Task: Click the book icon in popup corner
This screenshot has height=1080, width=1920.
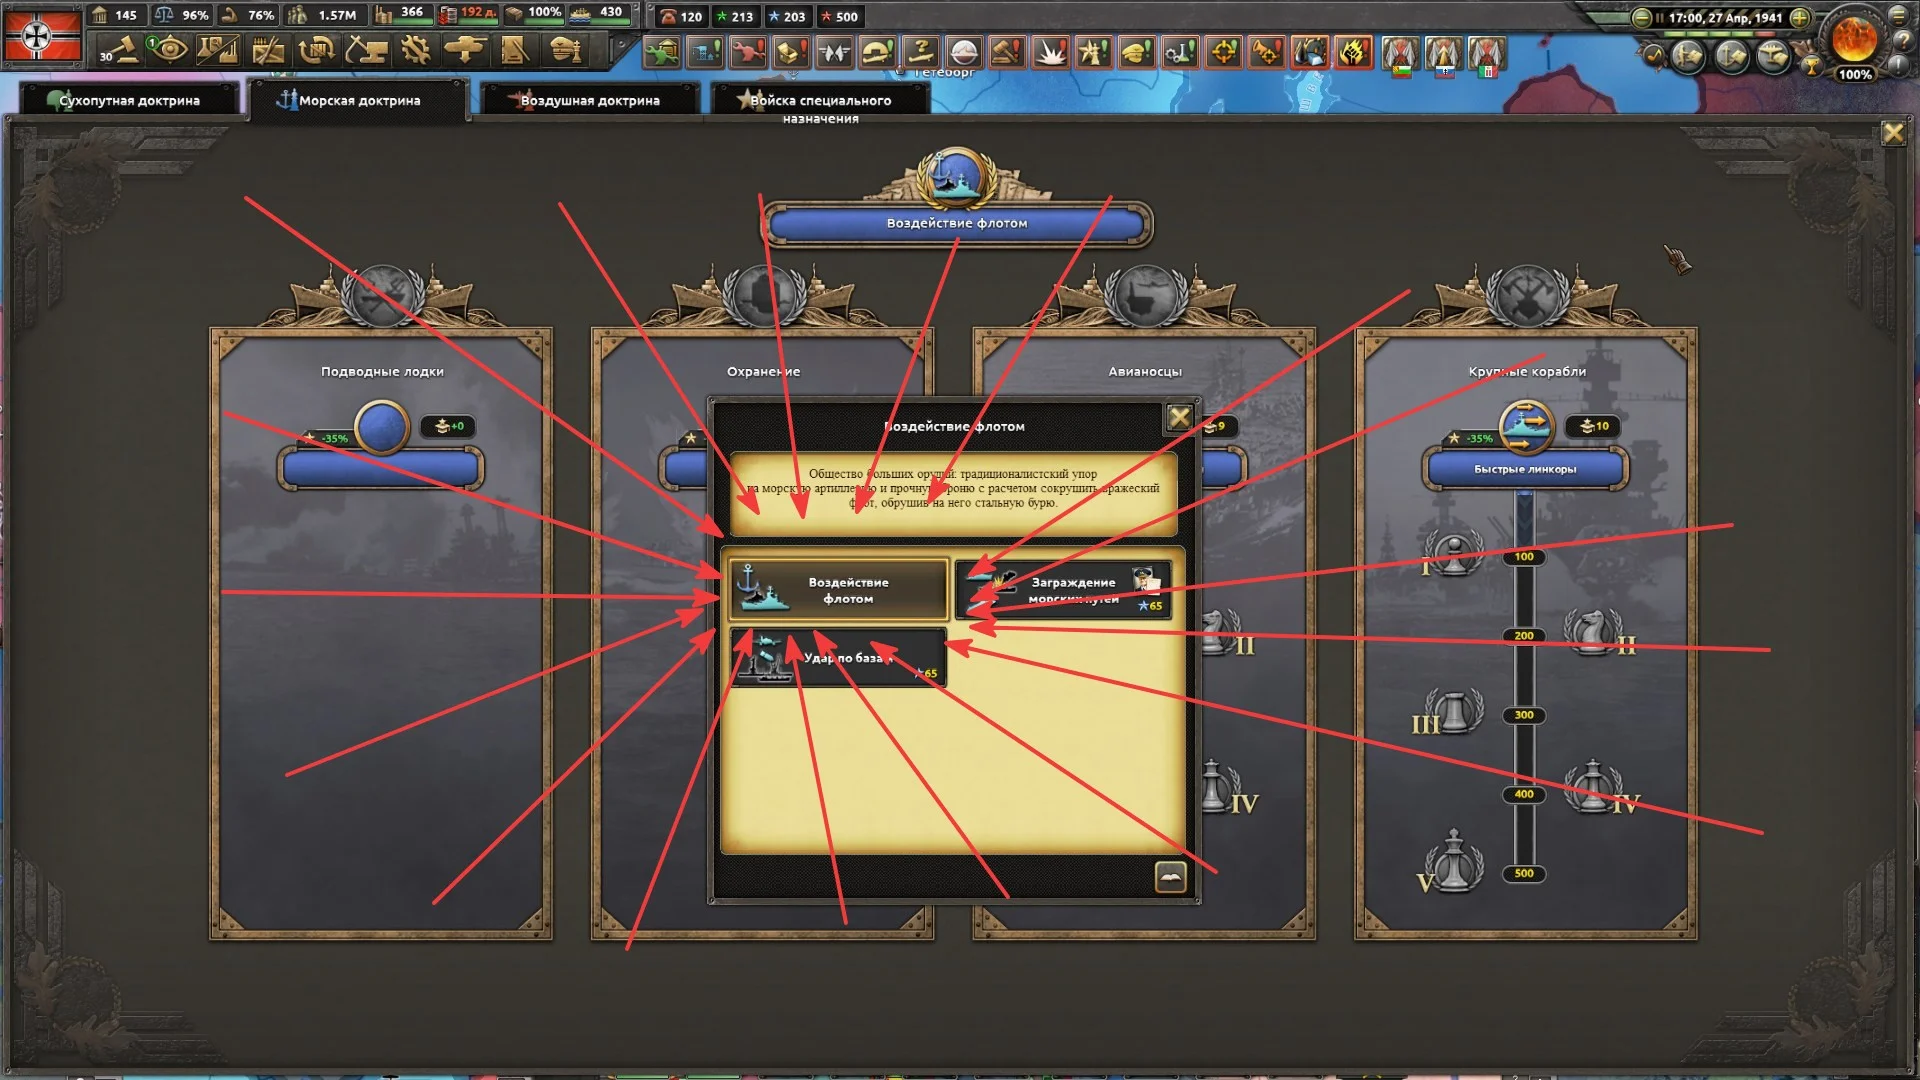Action: point(1170,877)
